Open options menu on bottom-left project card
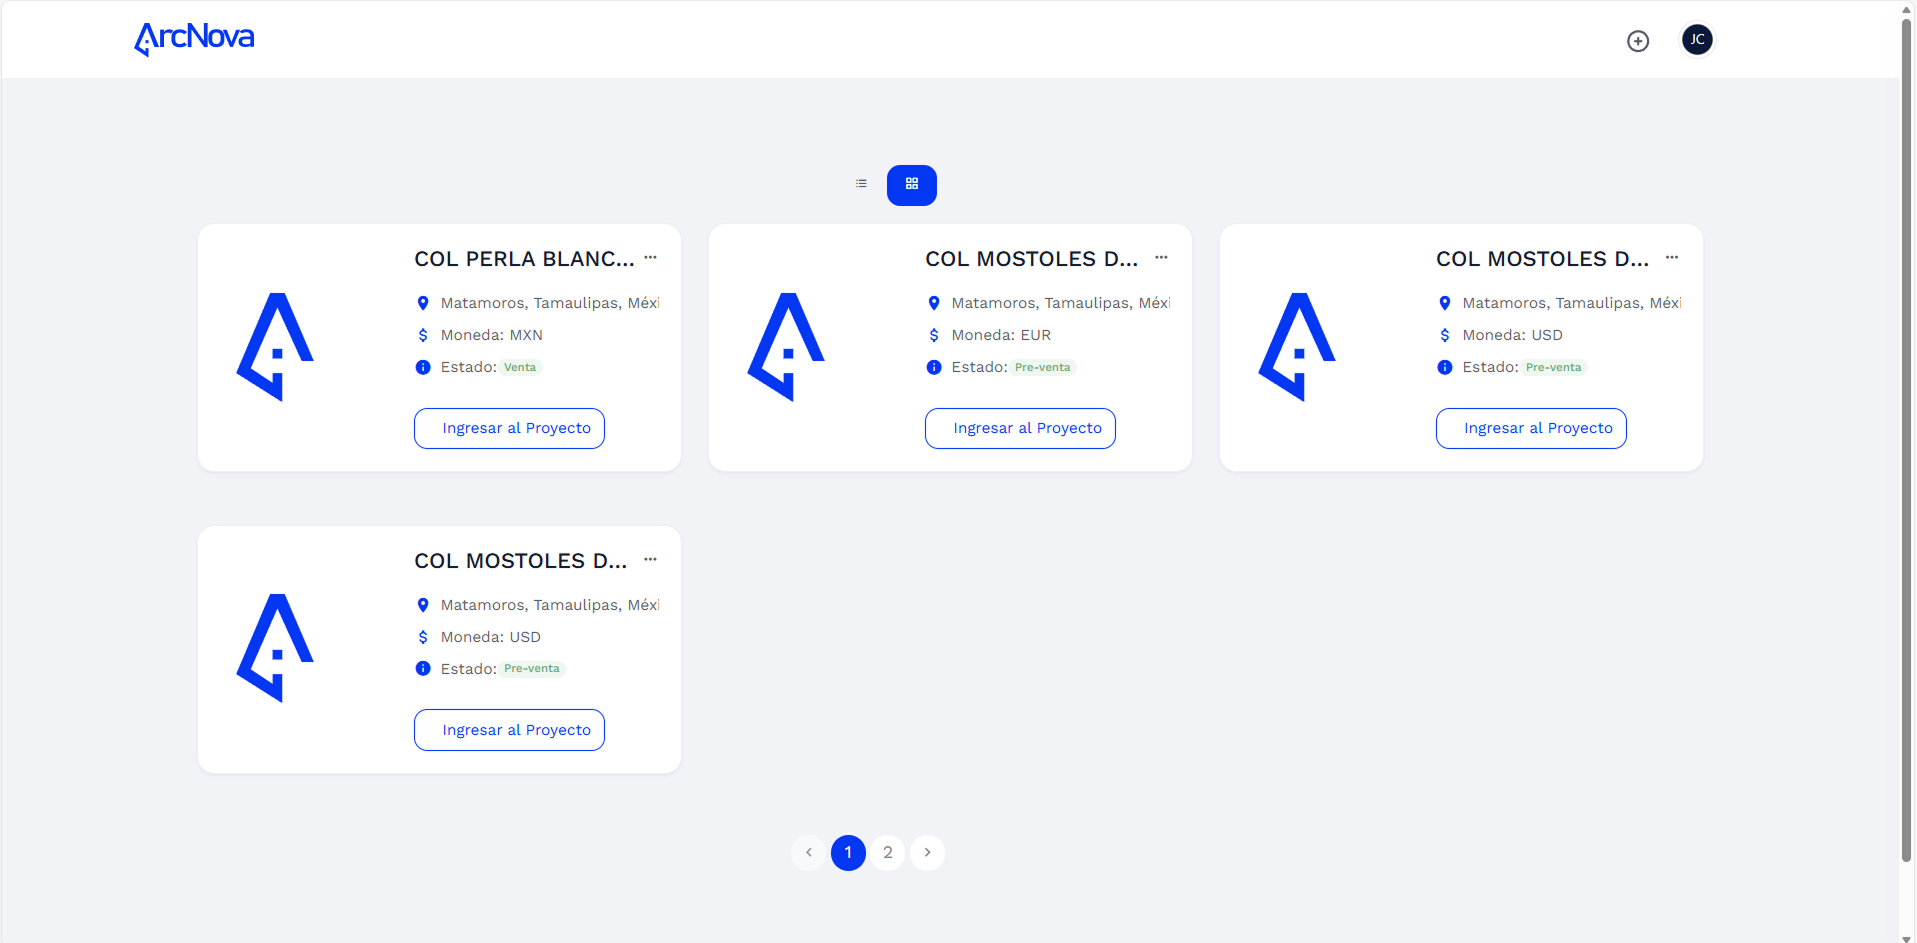The height and width of the screenshot is (943, 1917). click(x=650, y=559)
